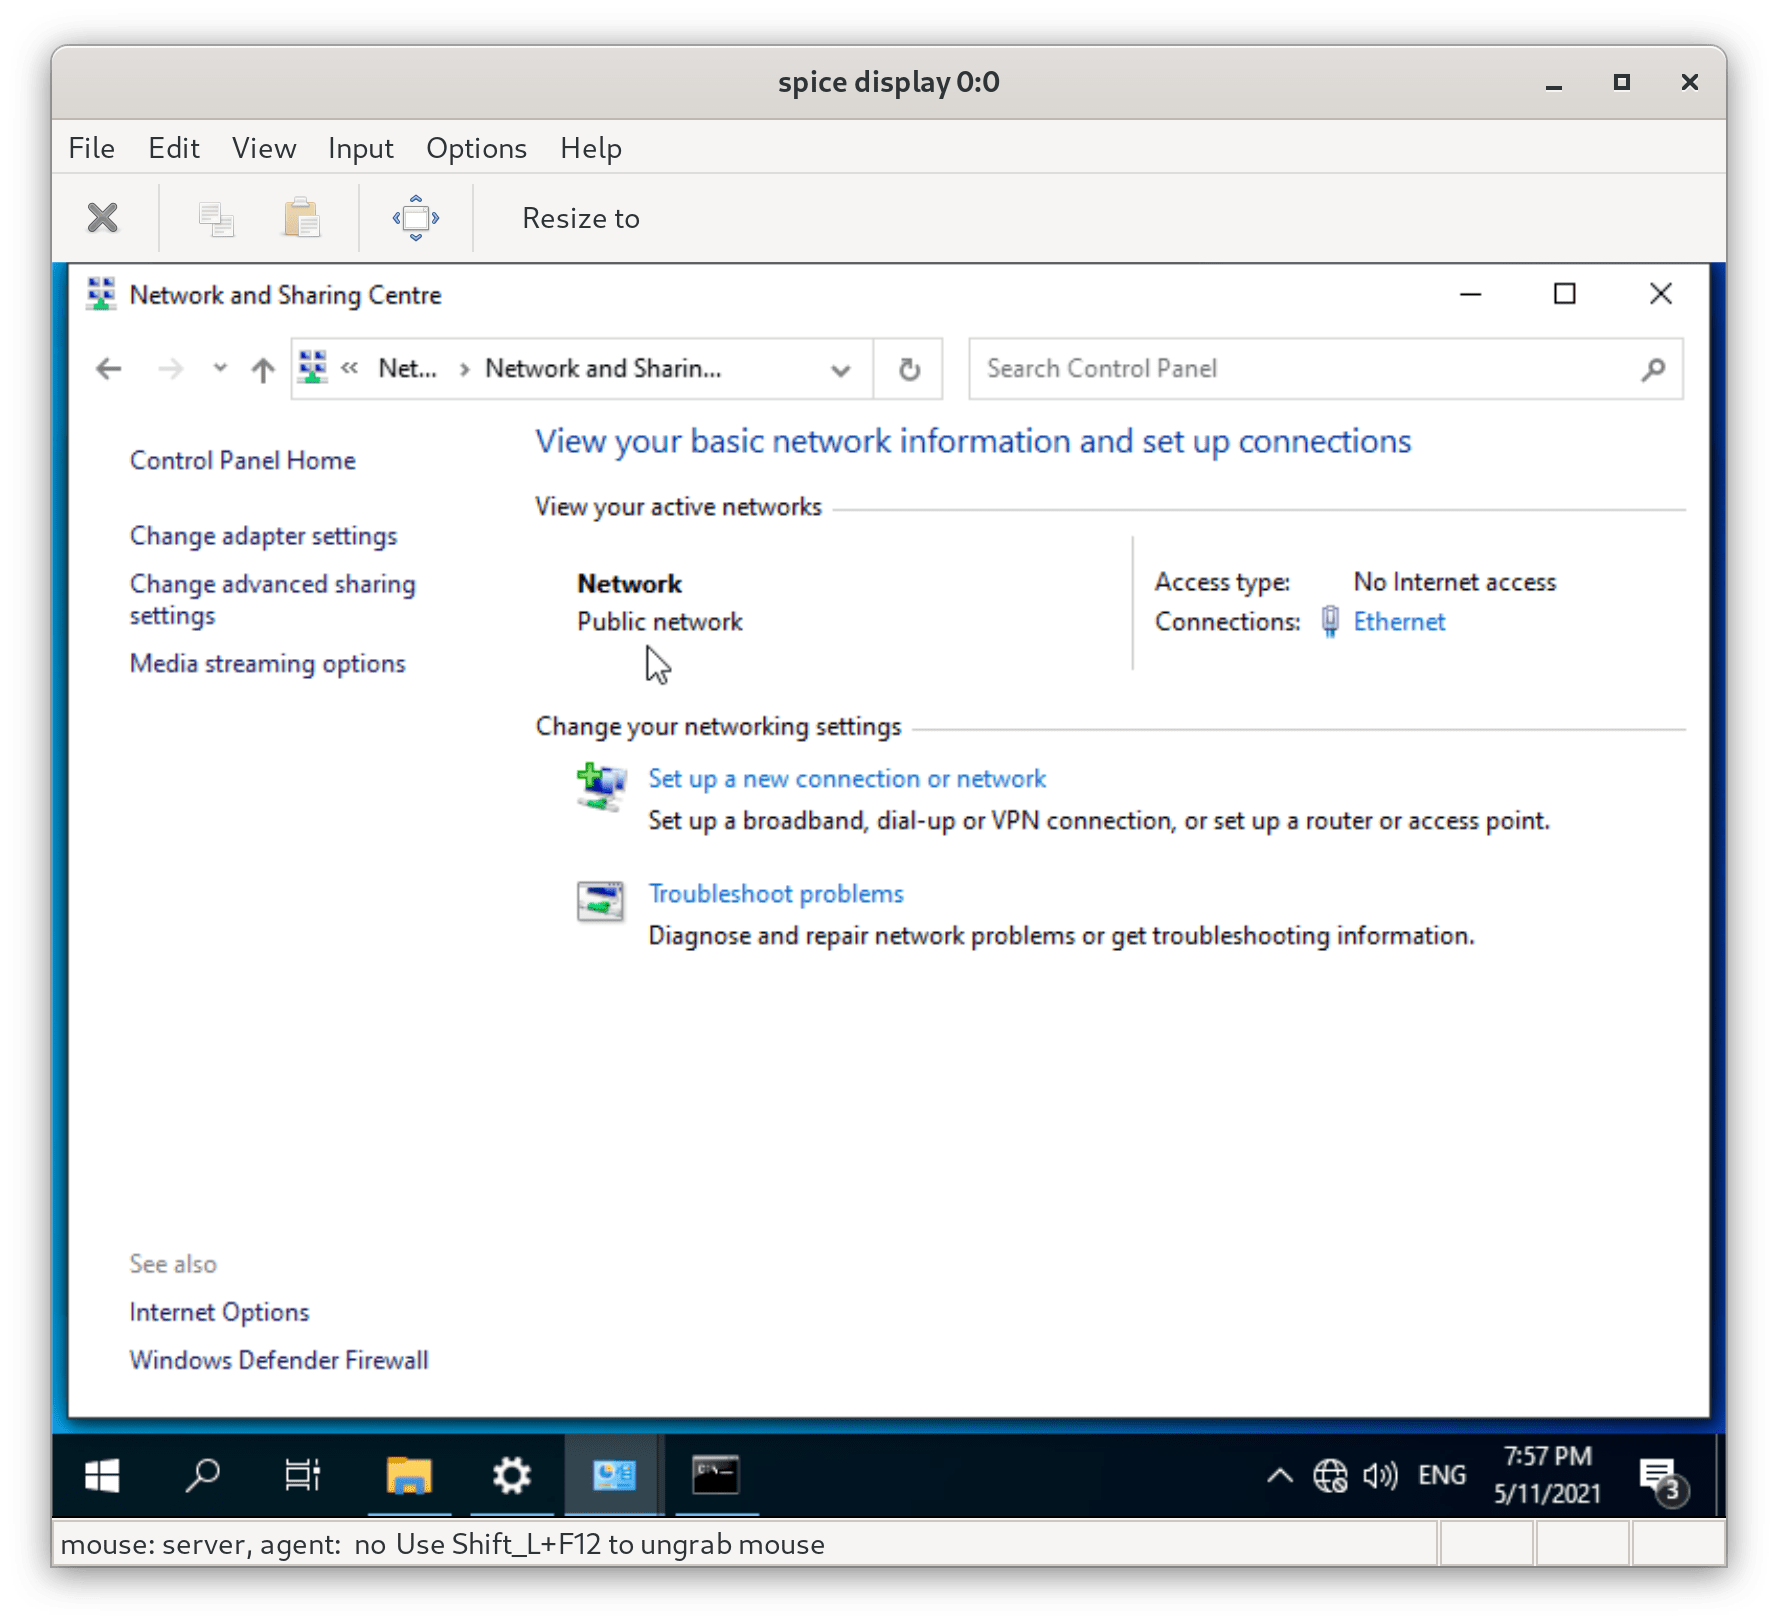Click the refresh icon in the address bar

(x=908, y=368)
